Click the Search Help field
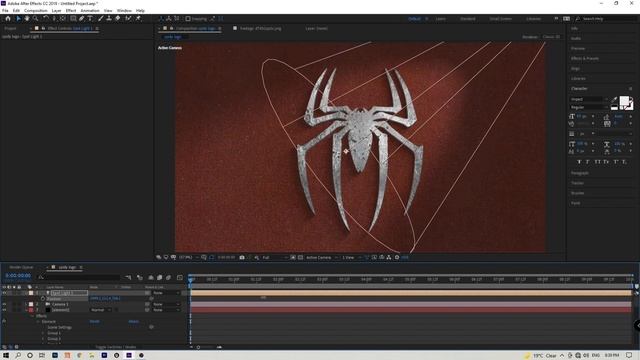Image resolution: width=640 pixels, height=360 pixels. tap(606, 18)
